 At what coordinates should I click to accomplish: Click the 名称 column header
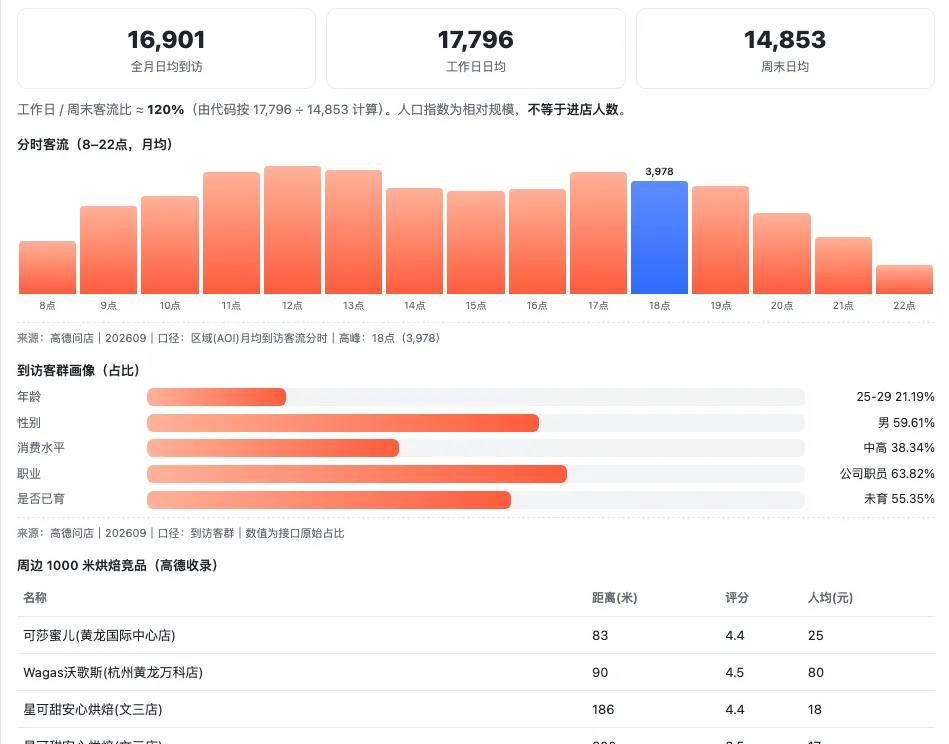point(35,598)
